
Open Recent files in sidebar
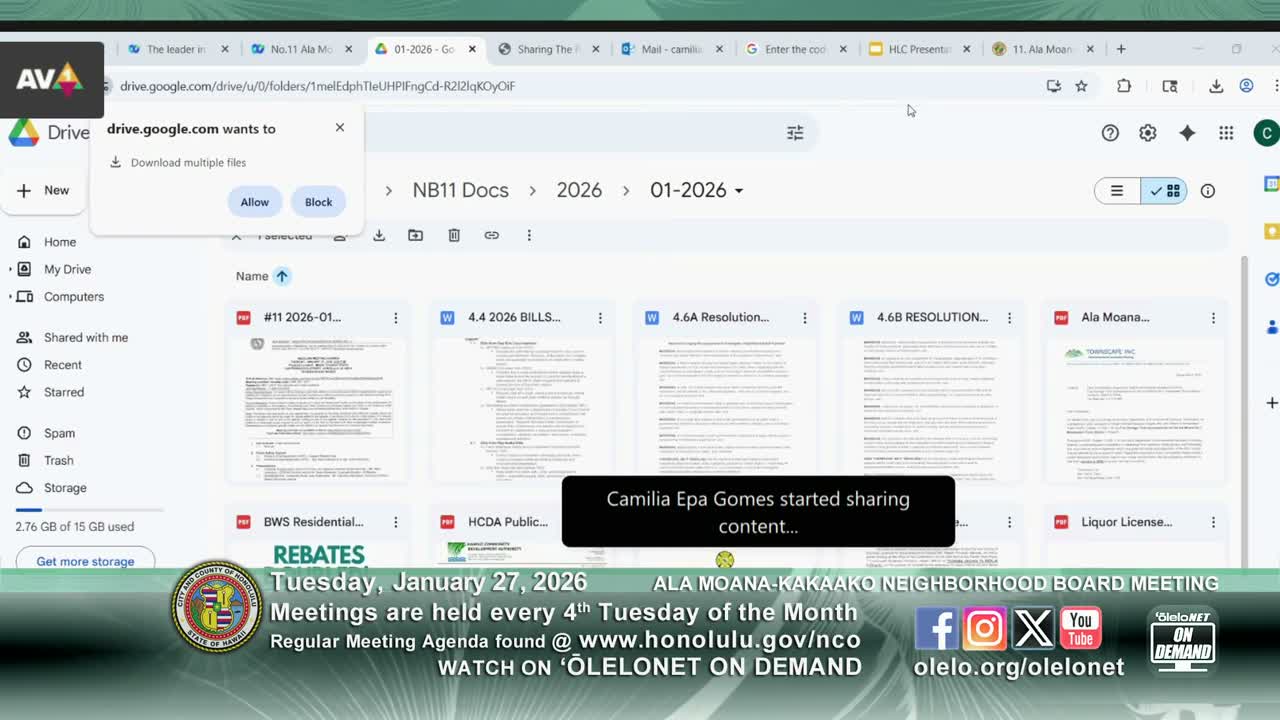(x=63, y=365)
